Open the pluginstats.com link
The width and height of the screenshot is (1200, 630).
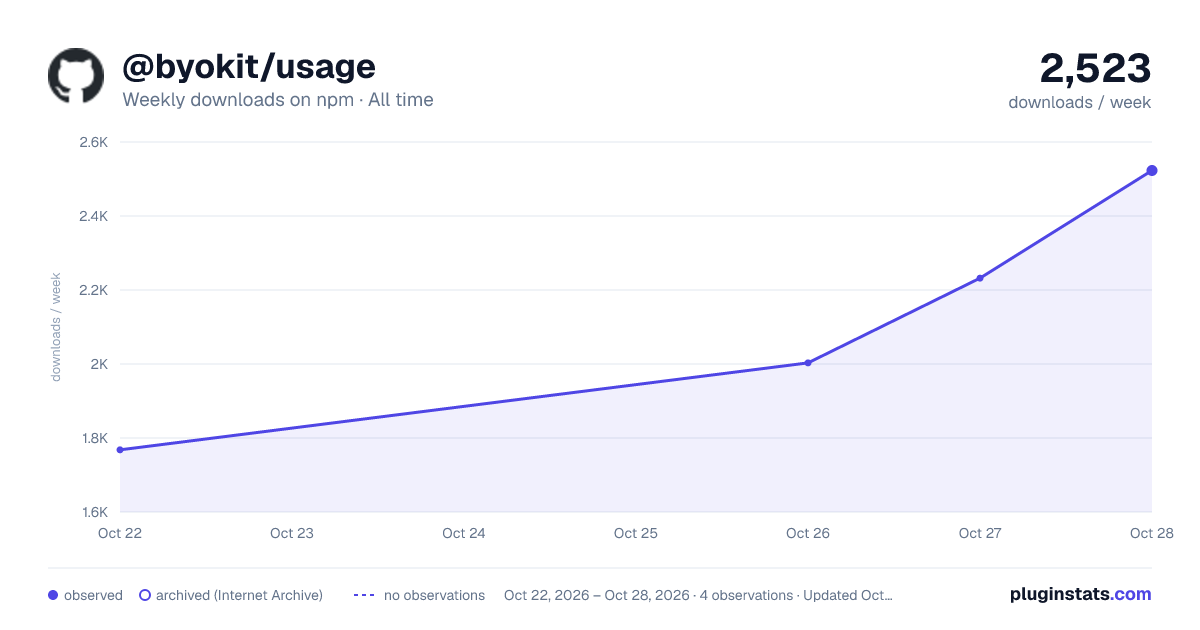click(x=1081, y=594)
